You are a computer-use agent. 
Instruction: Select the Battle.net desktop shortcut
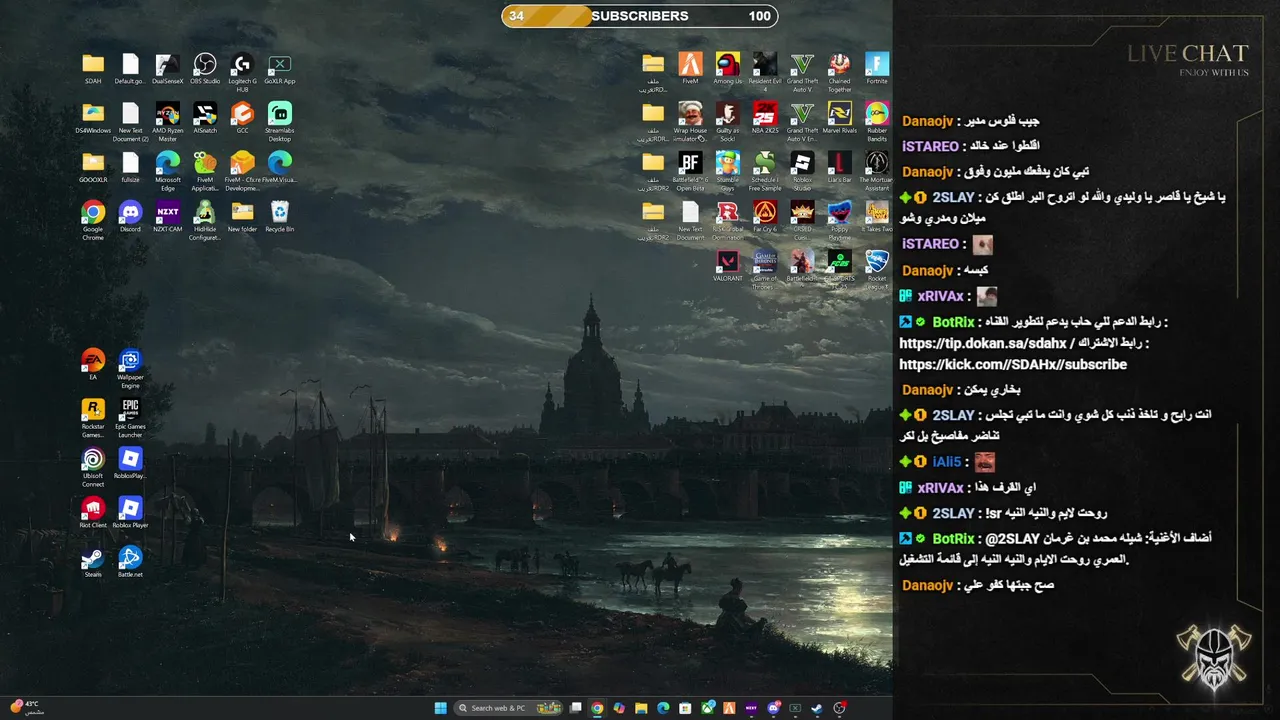coord(130,561)
